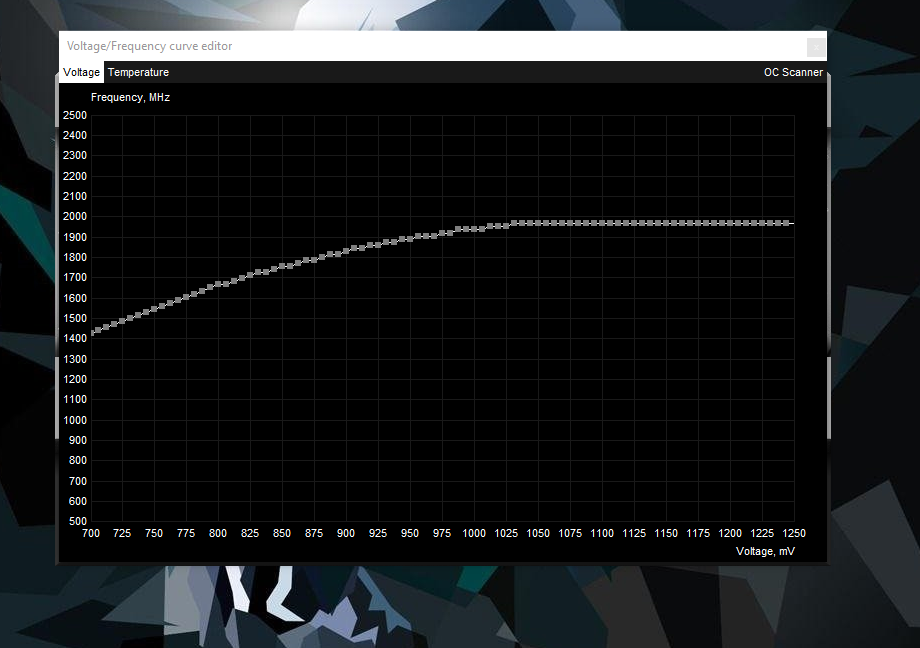The width and height of the screenshot is (920, 648).
Task: Click the 925 voltage axis value
Action: [x=378, y=533]
